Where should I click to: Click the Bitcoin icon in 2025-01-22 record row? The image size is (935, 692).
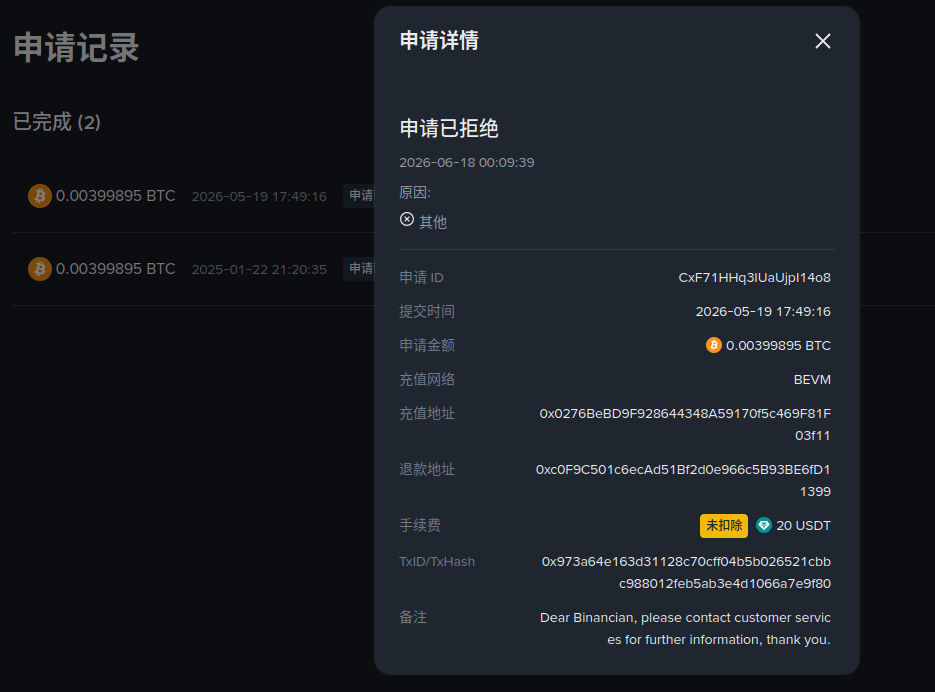pyautogui.click(x=40, y=269)
